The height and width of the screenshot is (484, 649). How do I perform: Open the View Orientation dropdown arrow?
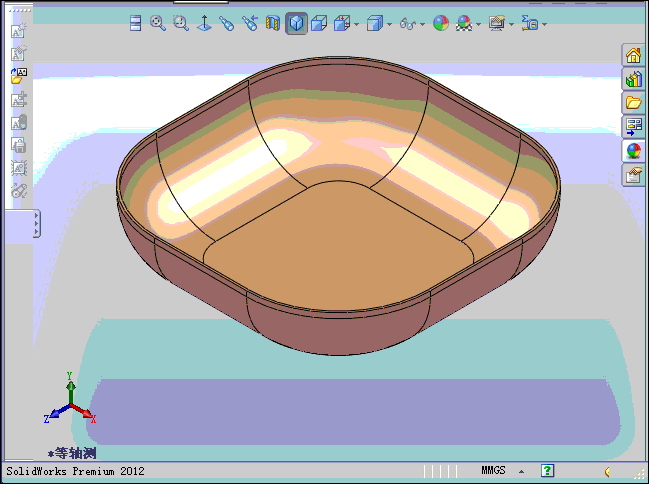356,24
